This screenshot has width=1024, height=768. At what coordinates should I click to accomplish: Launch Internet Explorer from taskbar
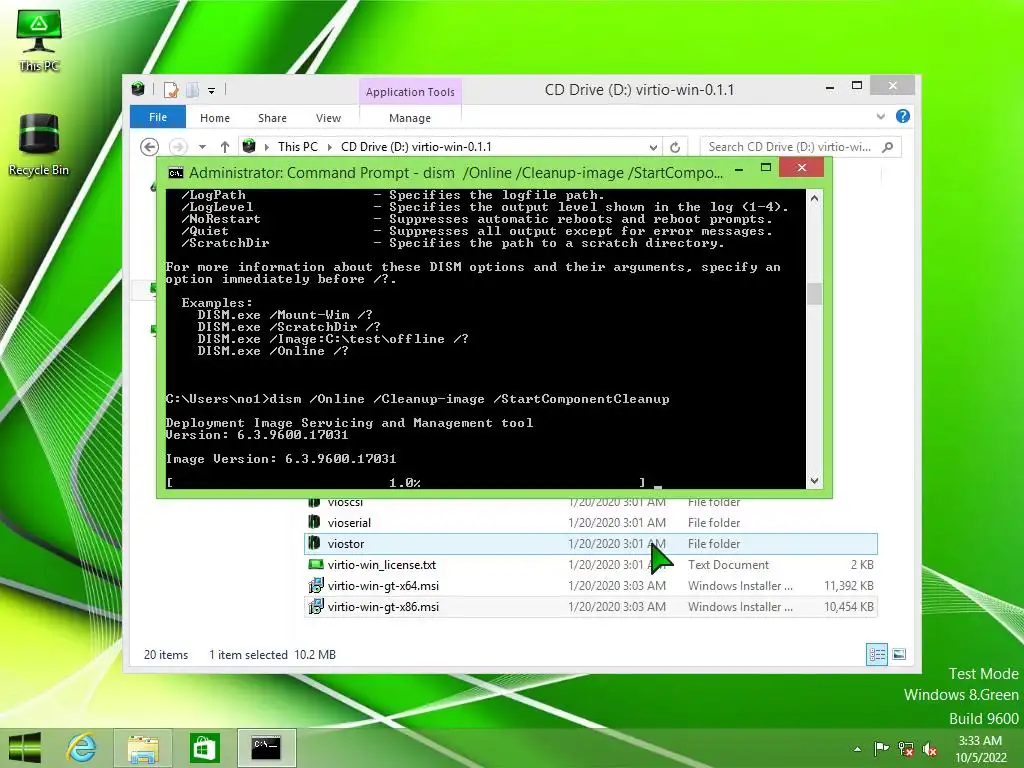coord(82,748)
